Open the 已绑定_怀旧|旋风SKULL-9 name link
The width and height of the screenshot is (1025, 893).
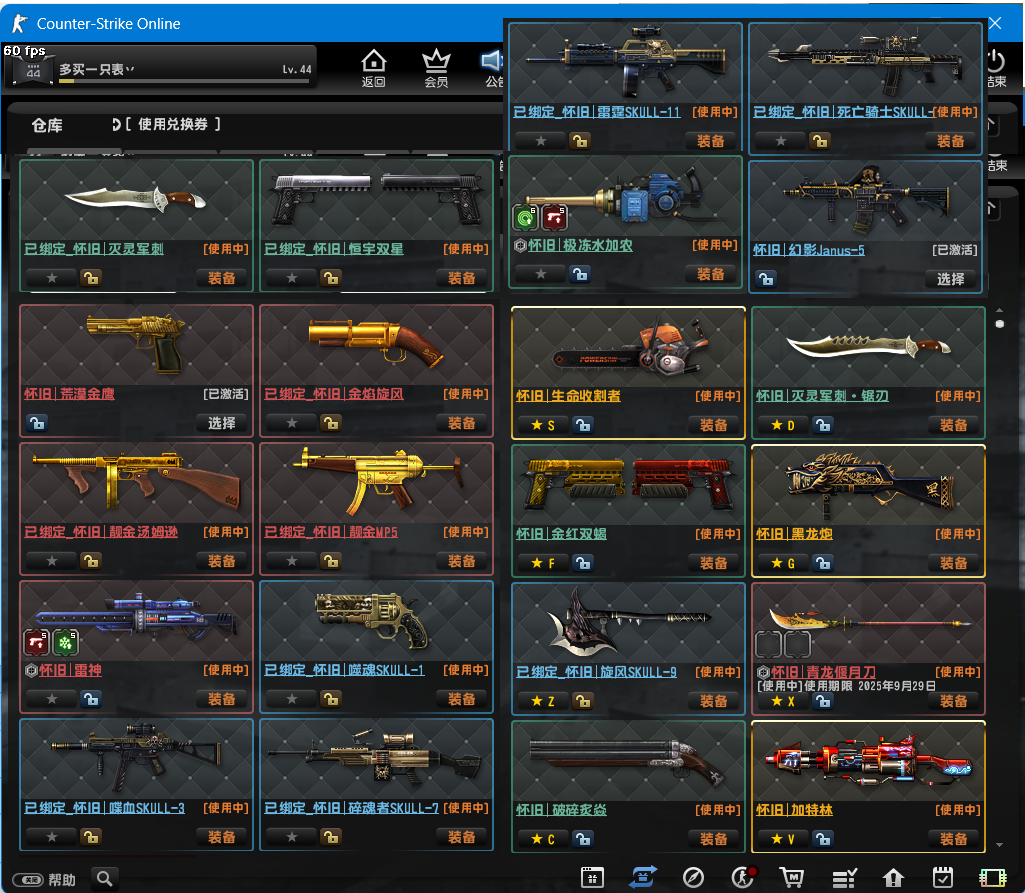pyautogui.click(x=596, y=672)
